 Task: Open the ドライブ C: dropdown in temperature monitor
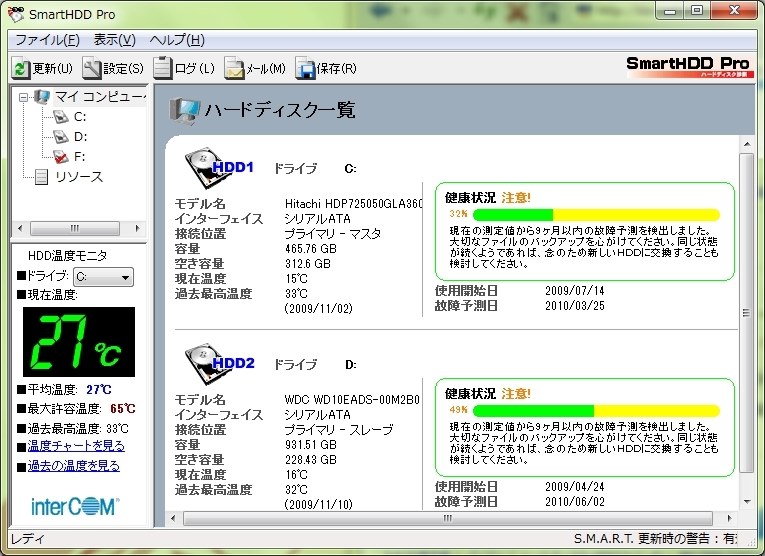click(x=103, y=277)
